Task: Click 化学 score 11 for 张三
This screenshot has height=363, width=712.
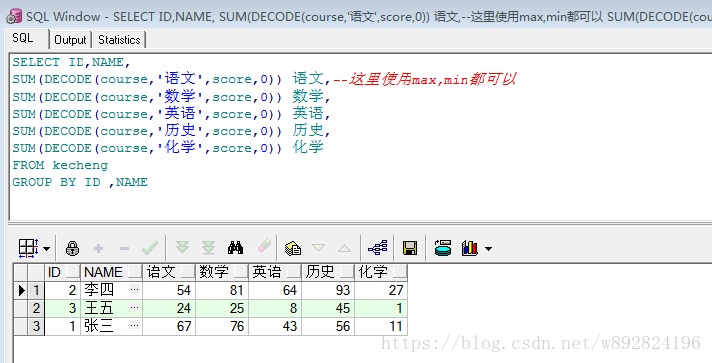Action: point(381,326)
